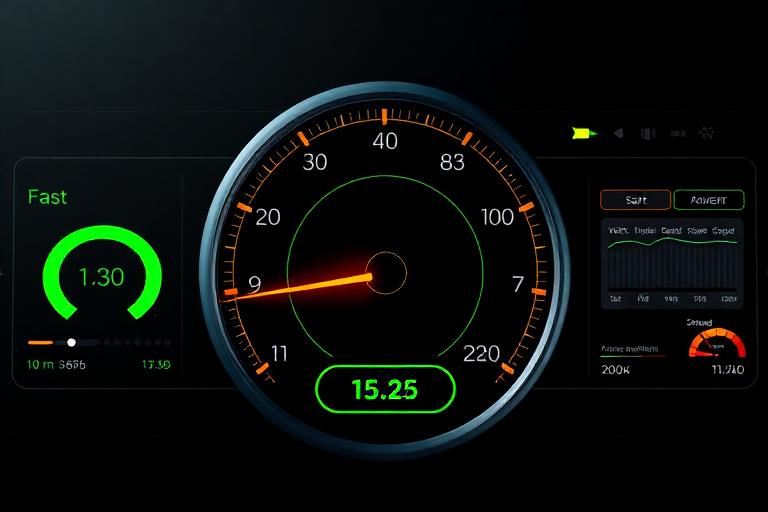Click the small red-orange mini gauge

(717, 343)
